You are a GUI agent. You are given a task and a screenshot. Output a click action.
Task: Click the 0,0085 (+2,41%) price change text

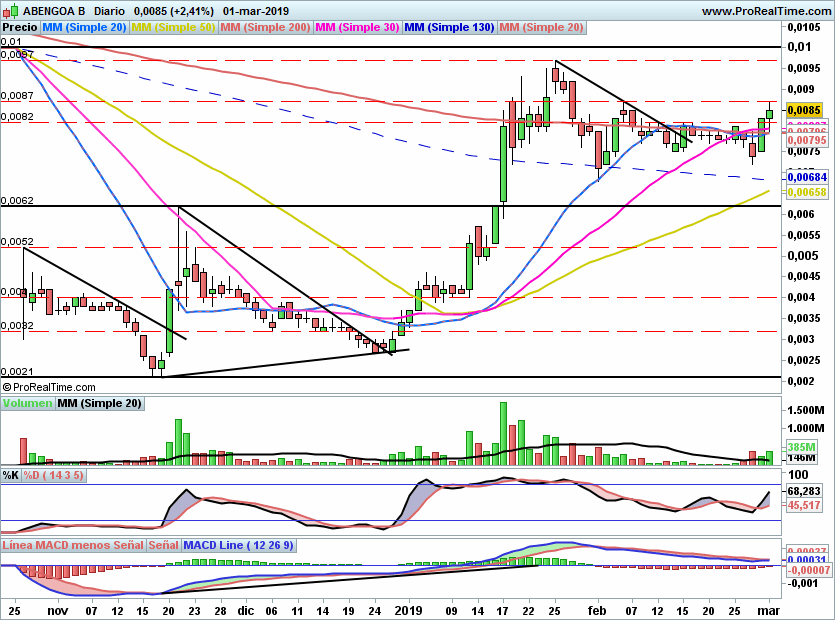point(174,11)
